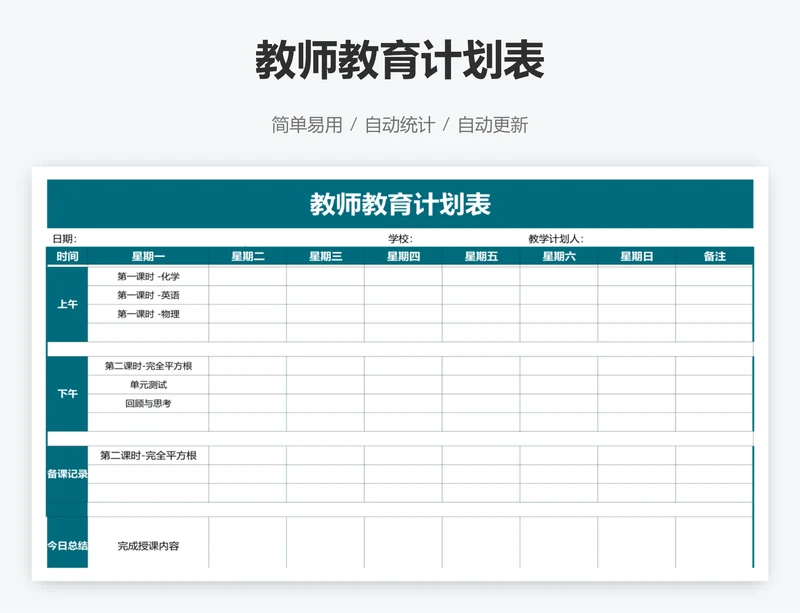Click subtitle text 简单易用
The image size is (800, 613).
(307, 125)
